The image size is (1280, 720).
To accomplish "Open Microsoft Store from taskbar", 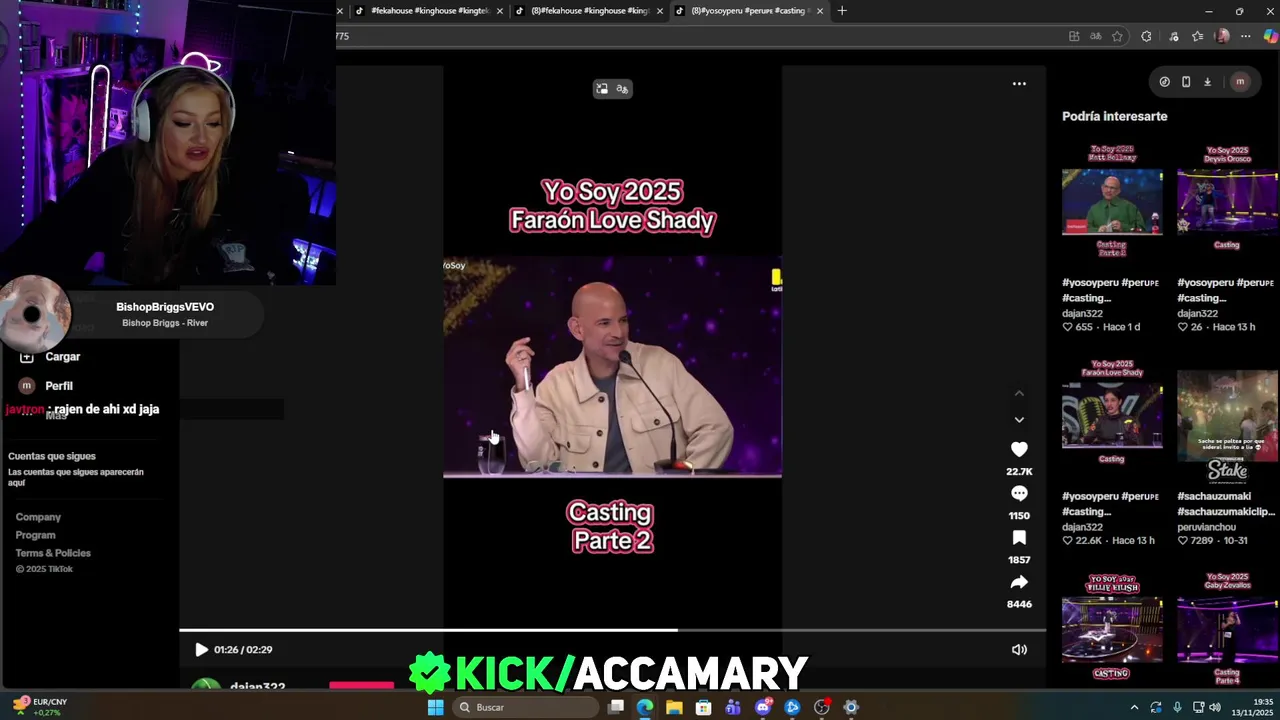I will tap(704, 707).
